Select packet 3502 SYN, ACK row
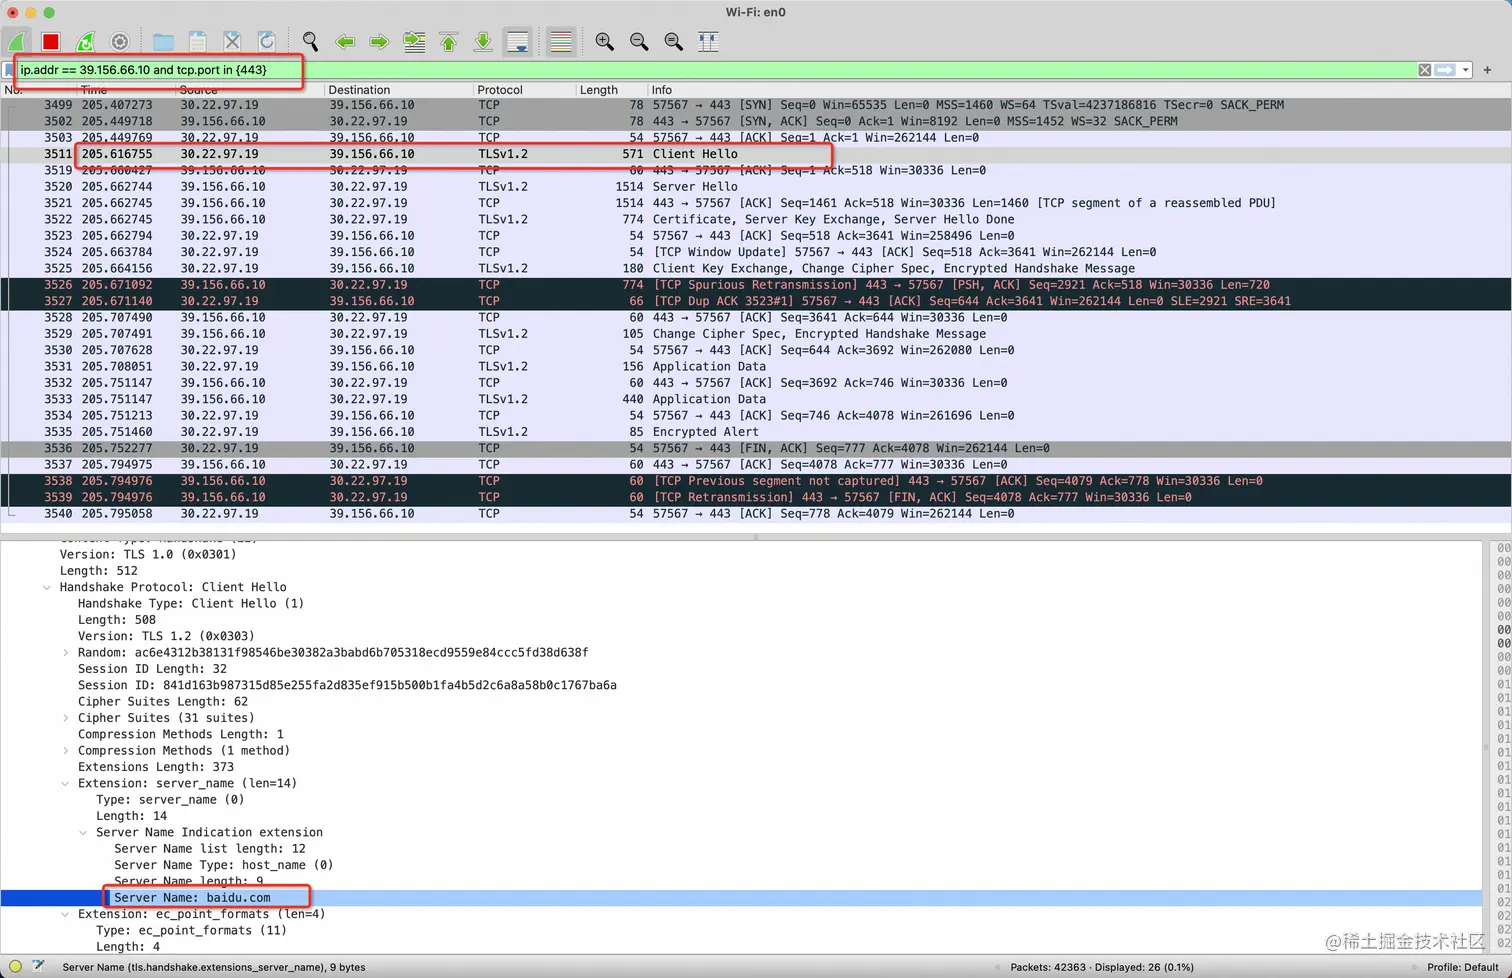The image size is (1512, 978). 755,121
